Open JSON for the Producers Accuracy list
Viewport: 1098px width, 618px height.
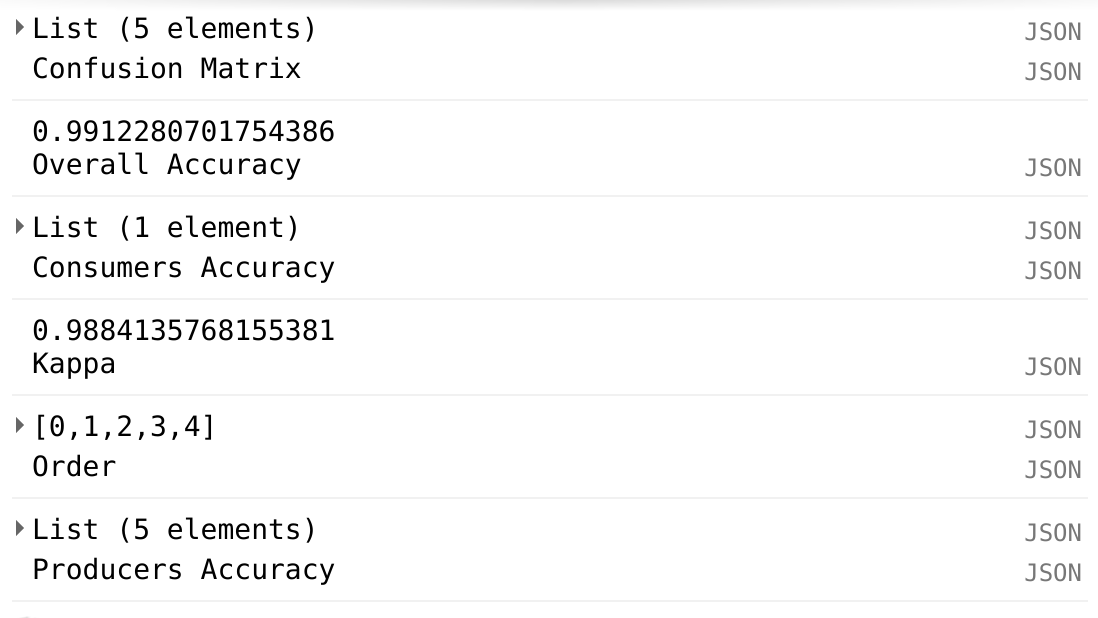[1052, 532]
